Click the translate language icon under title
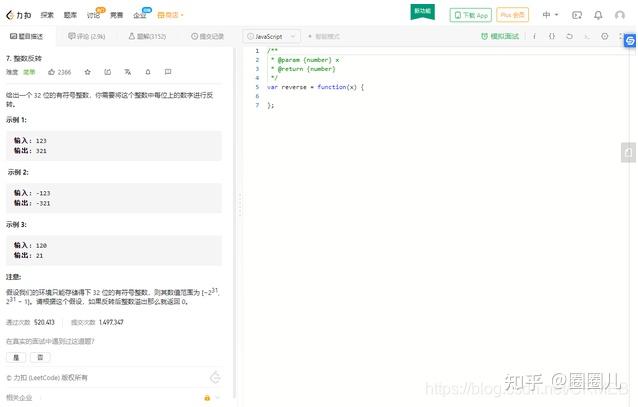This screenshot has width=638, height=407. point(127,72)
